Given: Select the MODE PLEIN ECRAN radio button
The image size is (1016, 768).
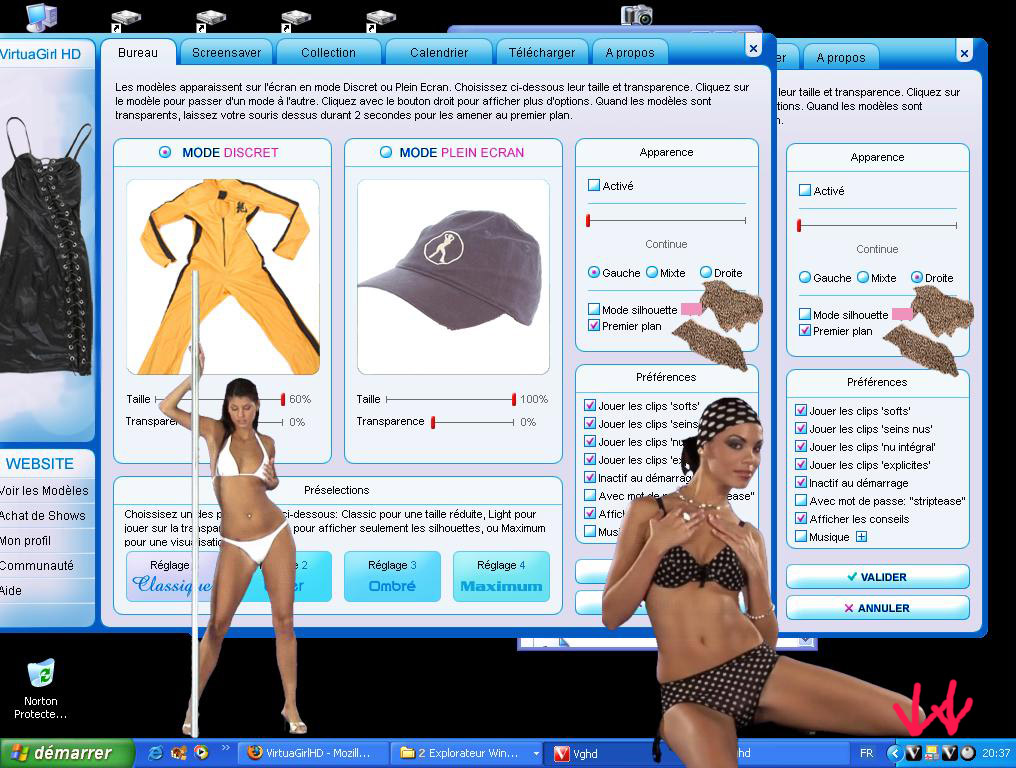Looking at the screenshot, I should pyautogui.click(x=386, y=152).
